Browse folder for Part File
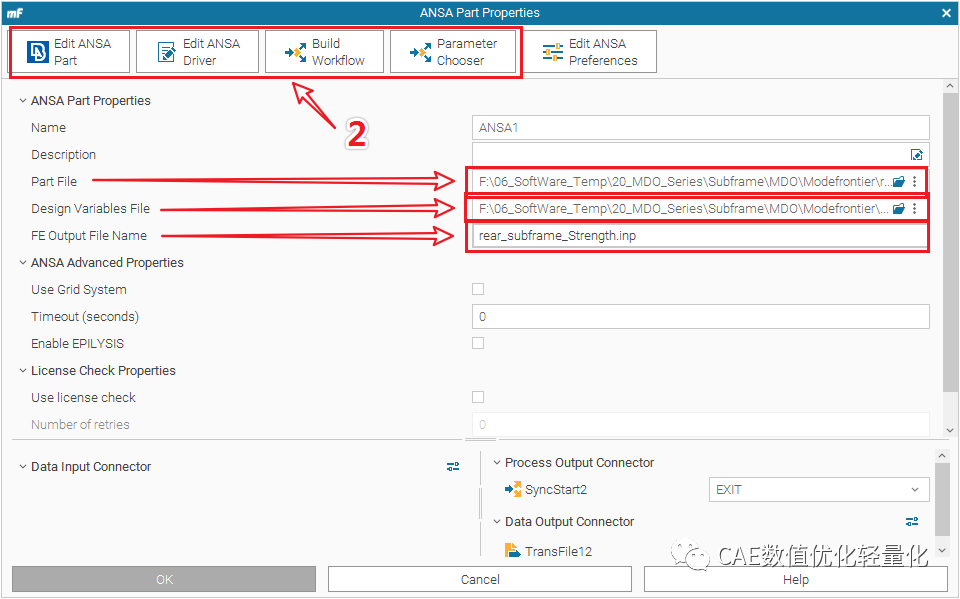 899,181
